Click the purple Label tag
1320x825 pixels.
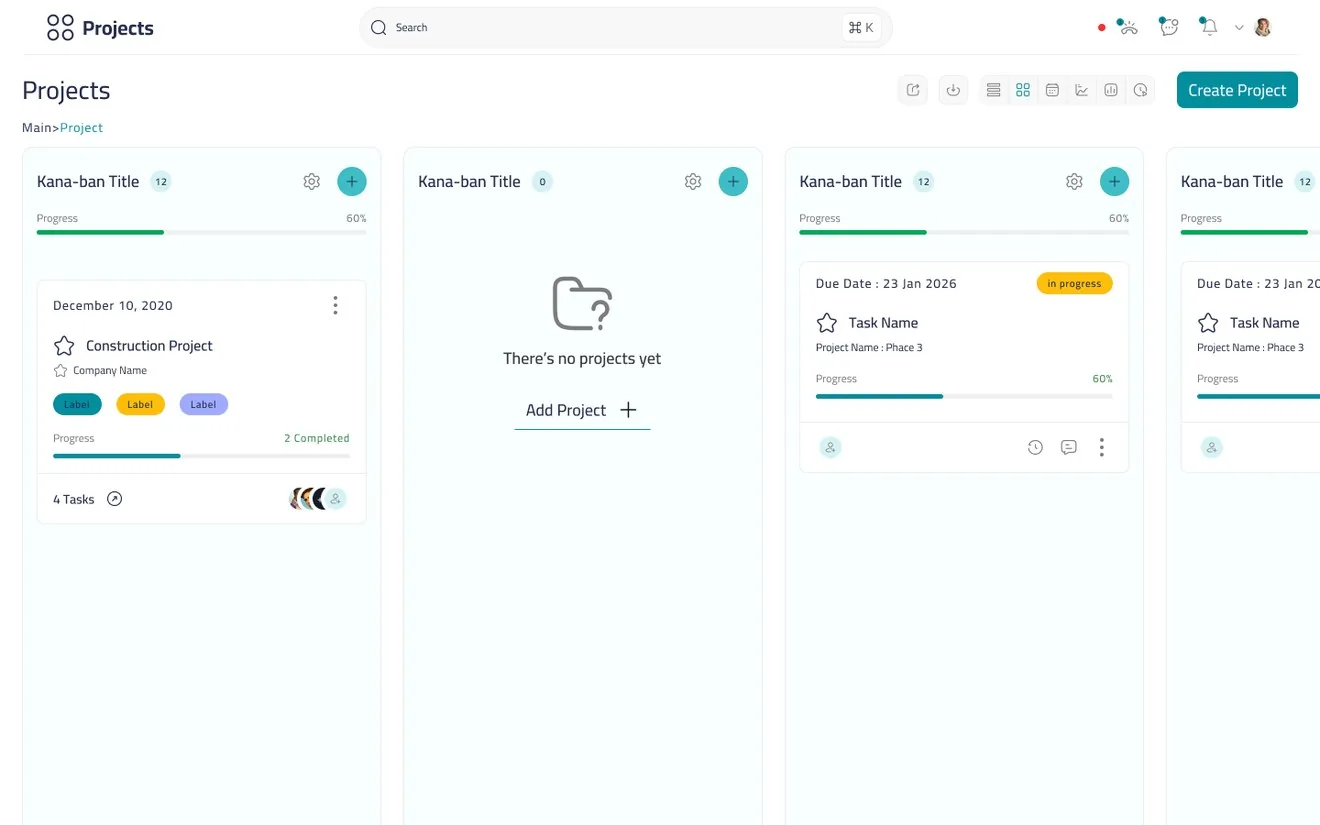point(204,405)
